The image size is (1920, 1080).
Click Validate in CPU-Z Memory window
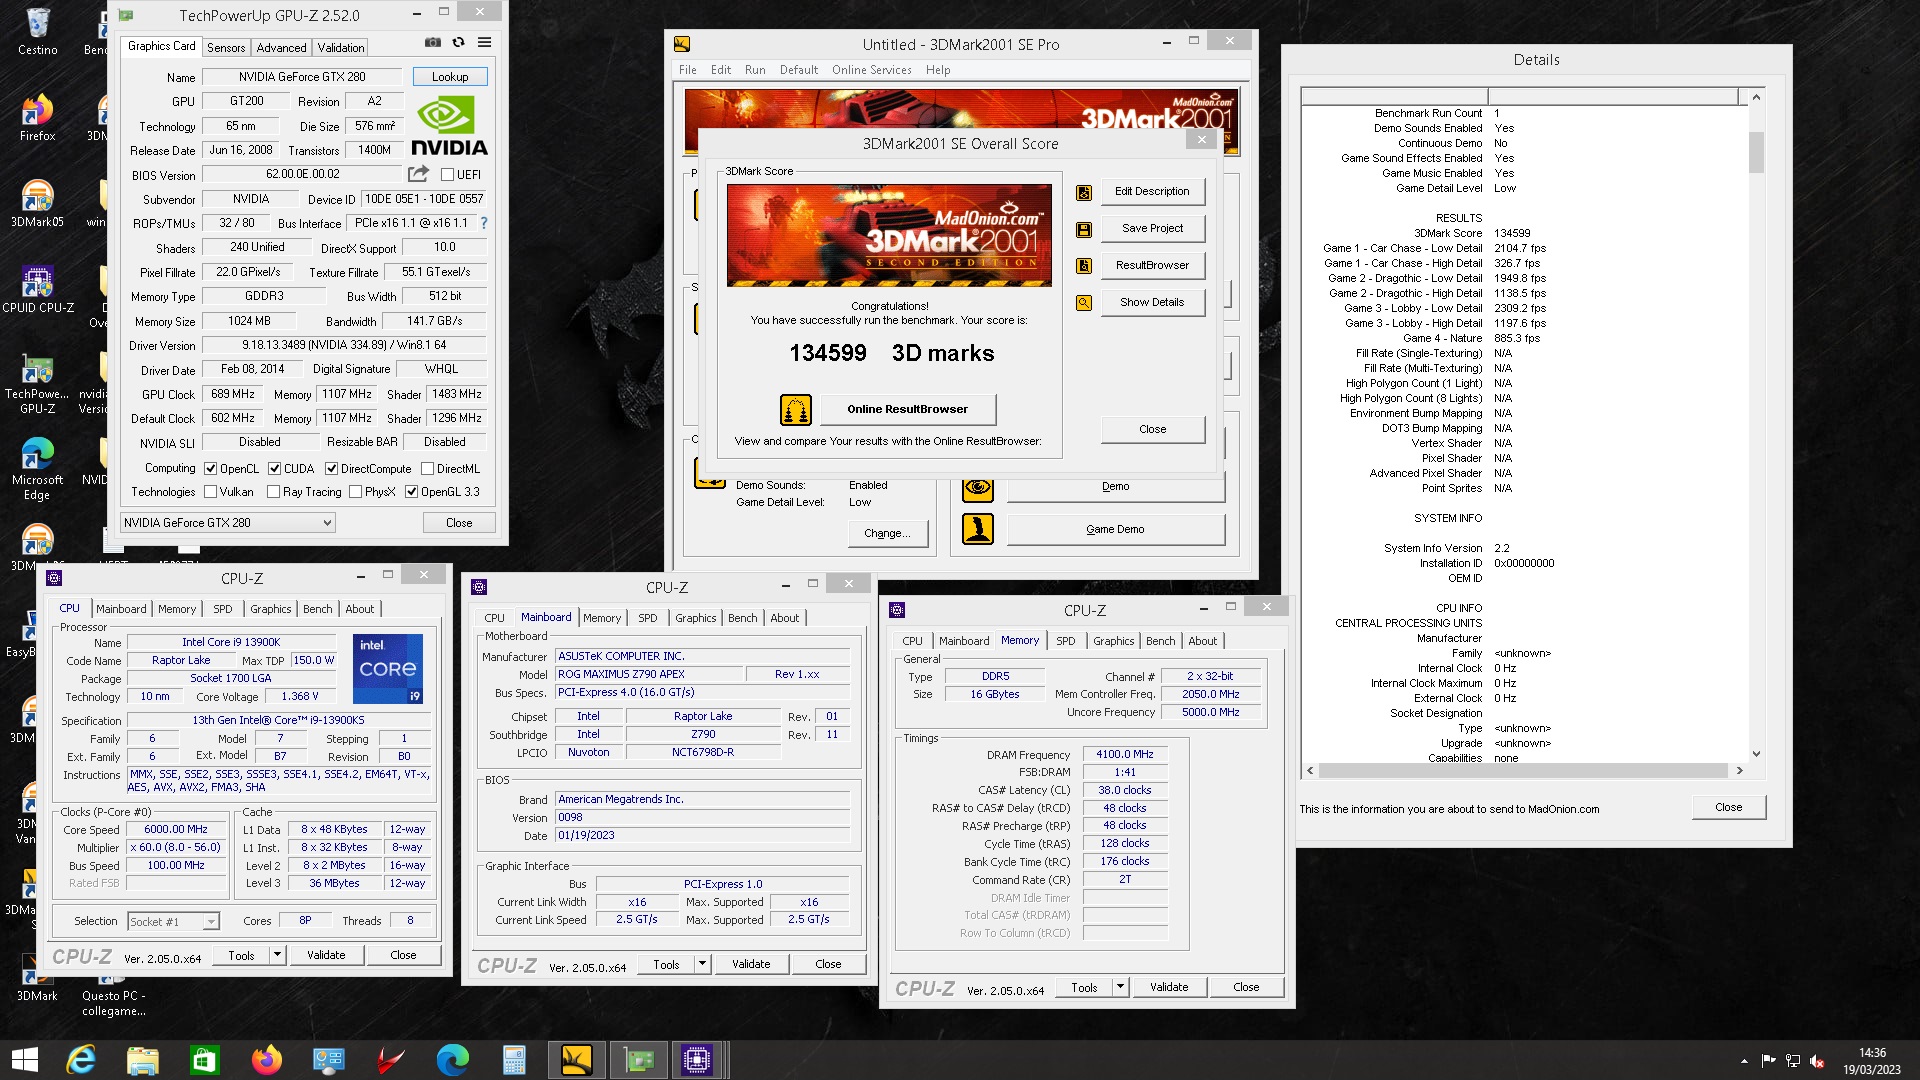click(1169, 988)
